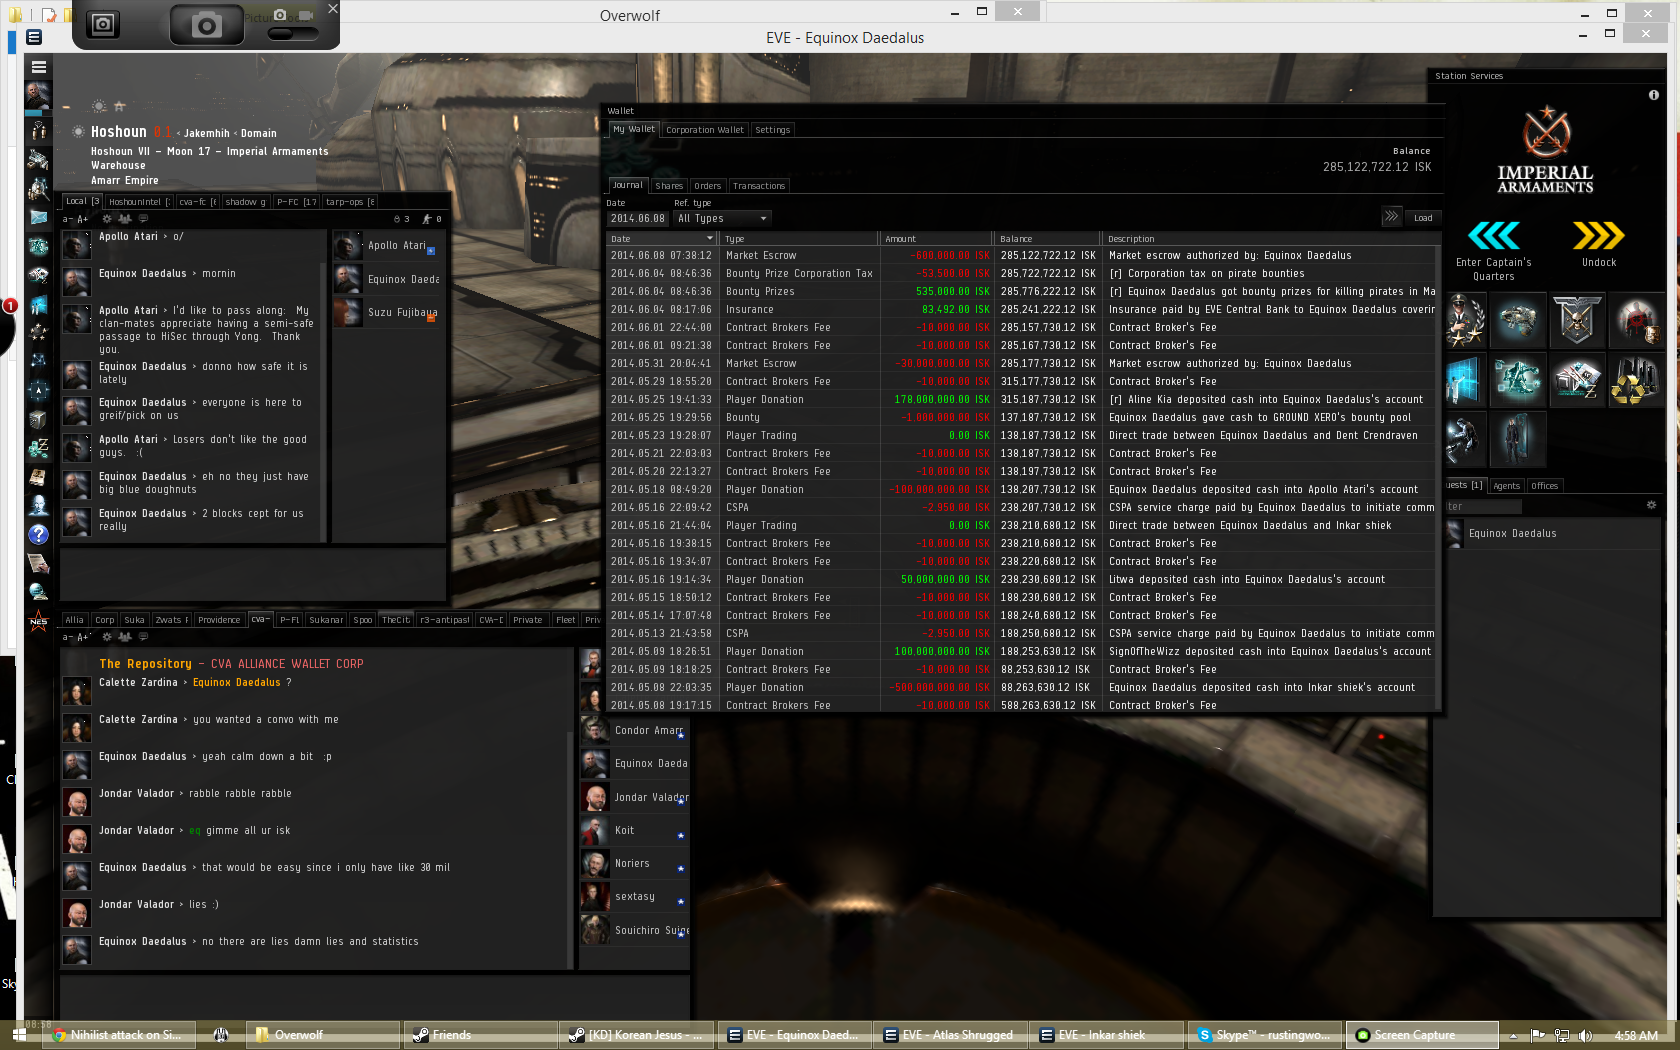Screen dimensions: 1680x1050
Task: Open Friends window from the taskbar
Action: tap(479, 1035)
